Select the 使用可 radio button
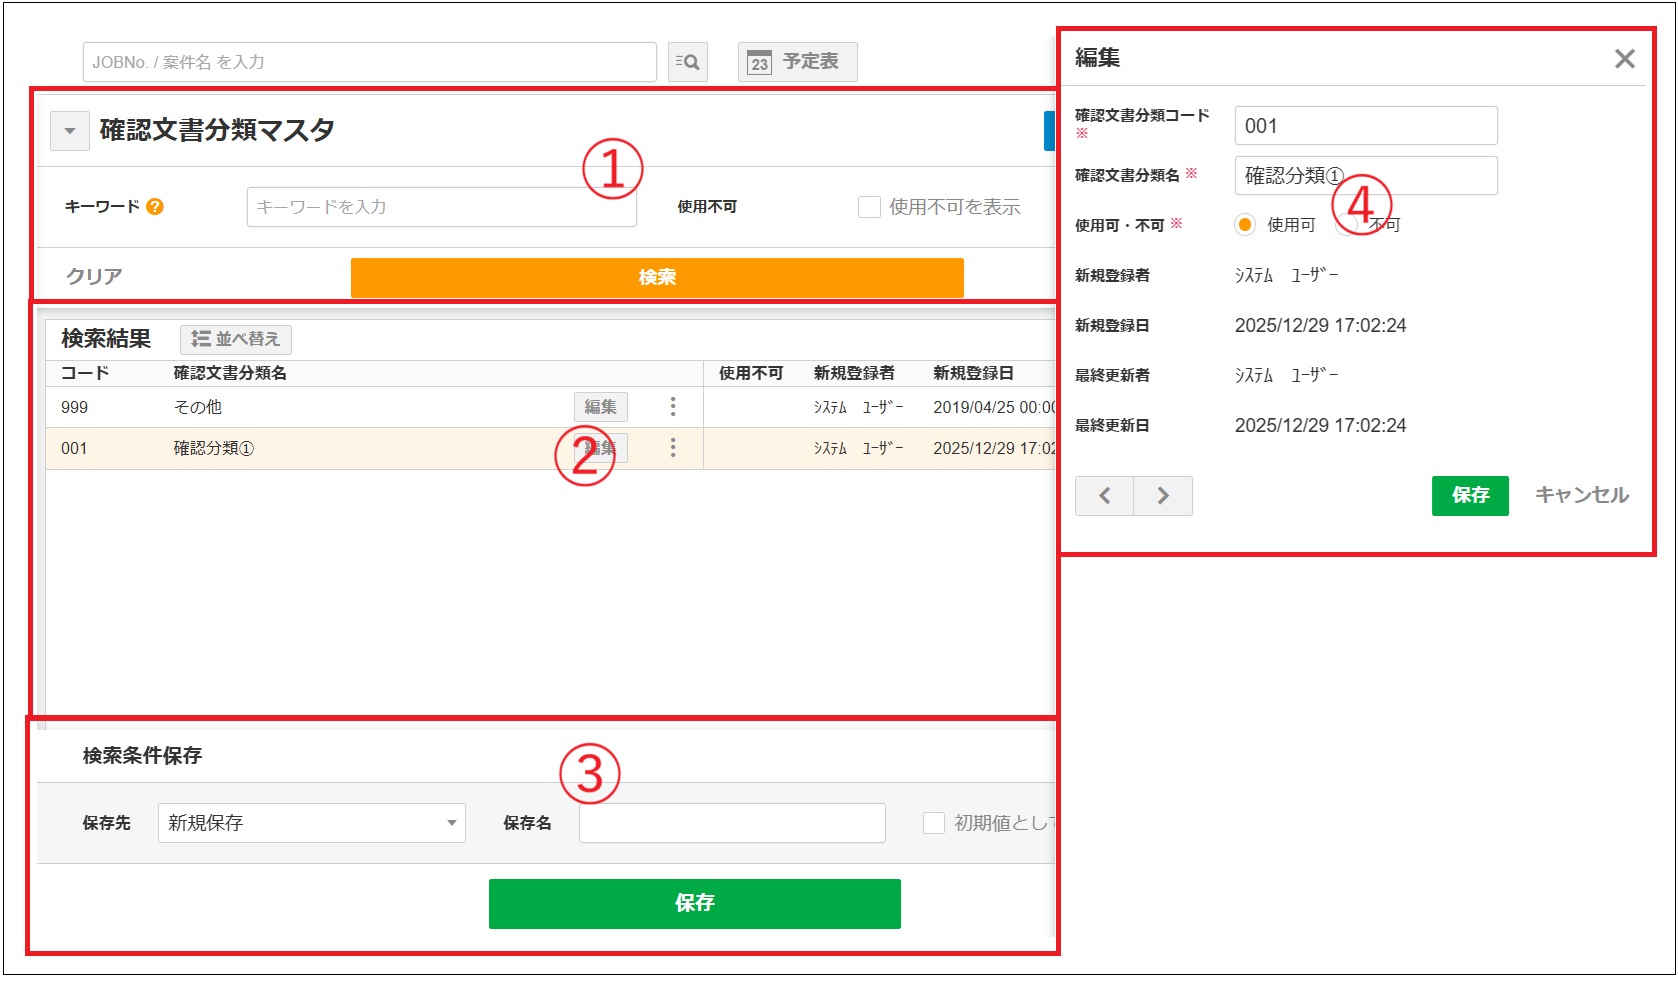This screenshot has height=981, width=1678. (x=1245, y=225)
